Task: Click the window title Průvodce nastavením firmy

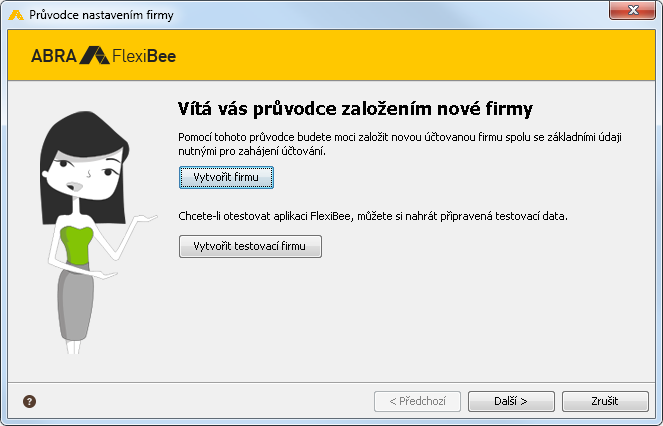Action: (x=101, y=15)
